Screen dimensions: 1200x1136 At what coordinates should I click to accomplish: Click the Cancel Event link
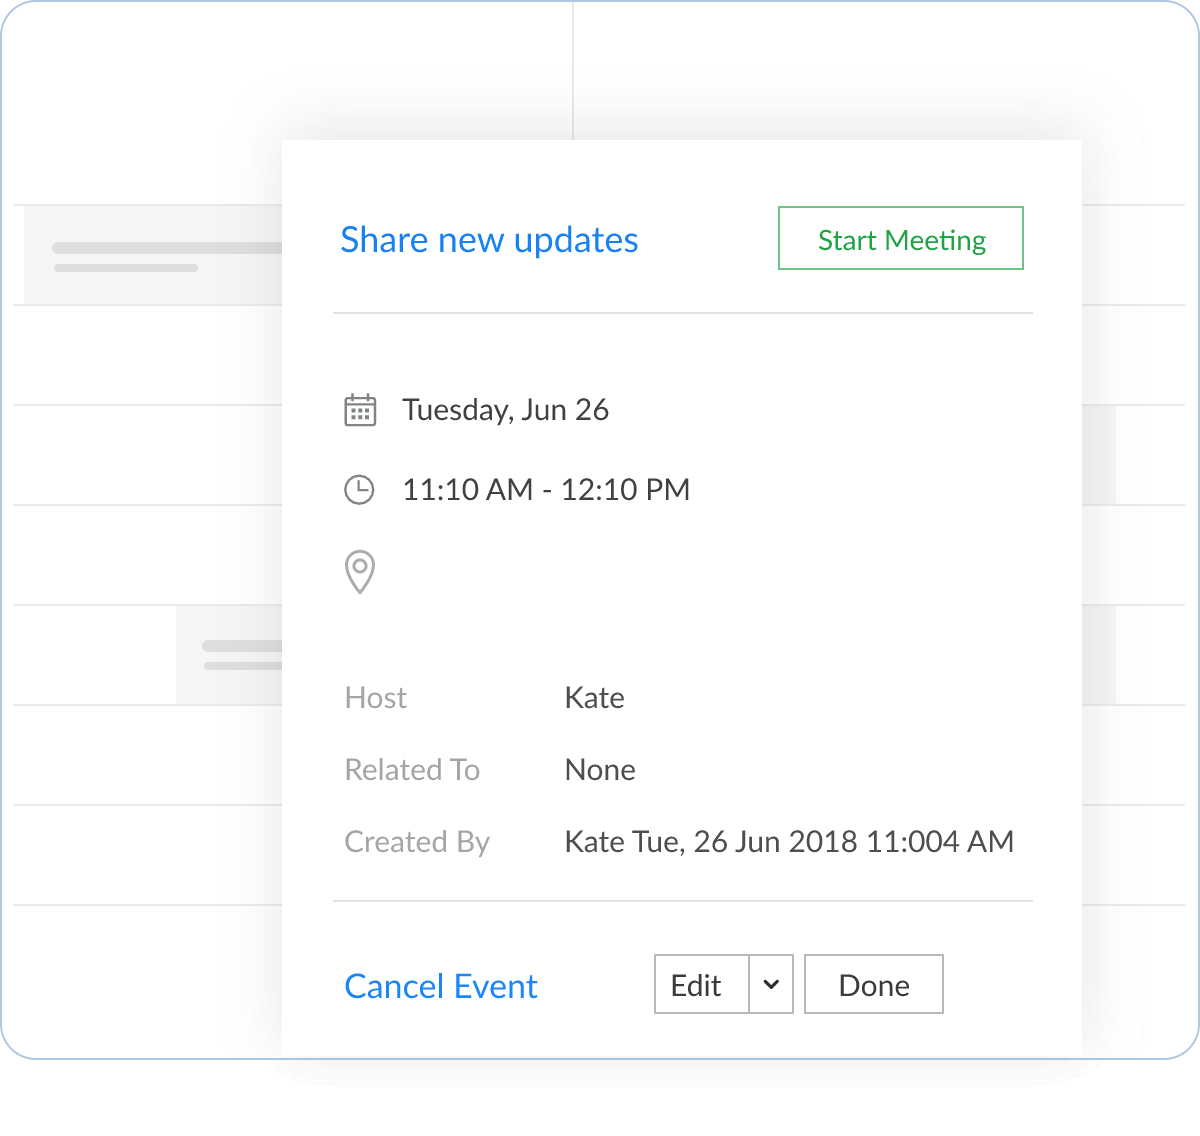click(441, 986)
